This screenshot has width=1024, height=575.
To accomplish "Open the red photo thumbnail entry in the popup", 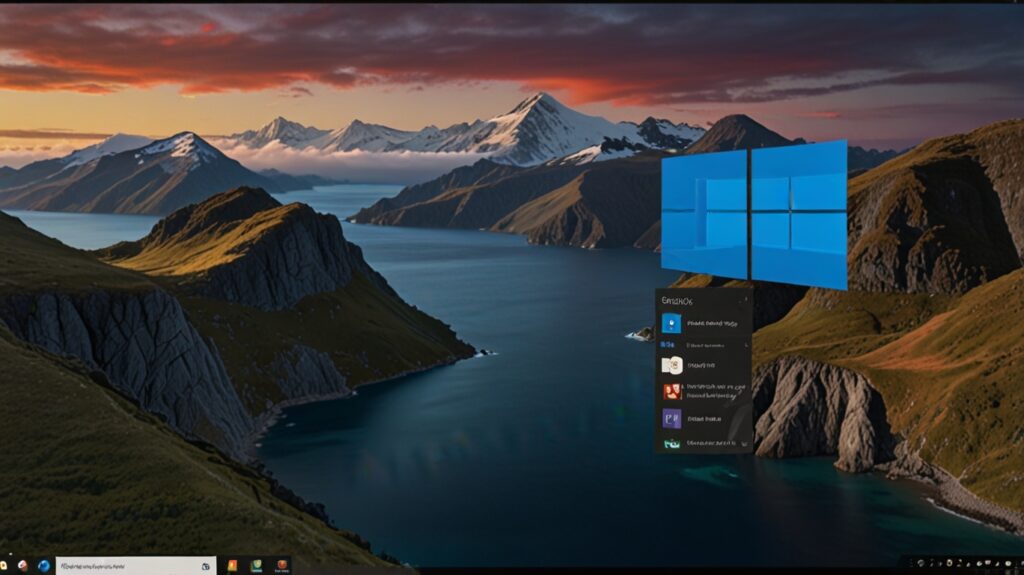I will pyautogui.click(x=671, y=391).
